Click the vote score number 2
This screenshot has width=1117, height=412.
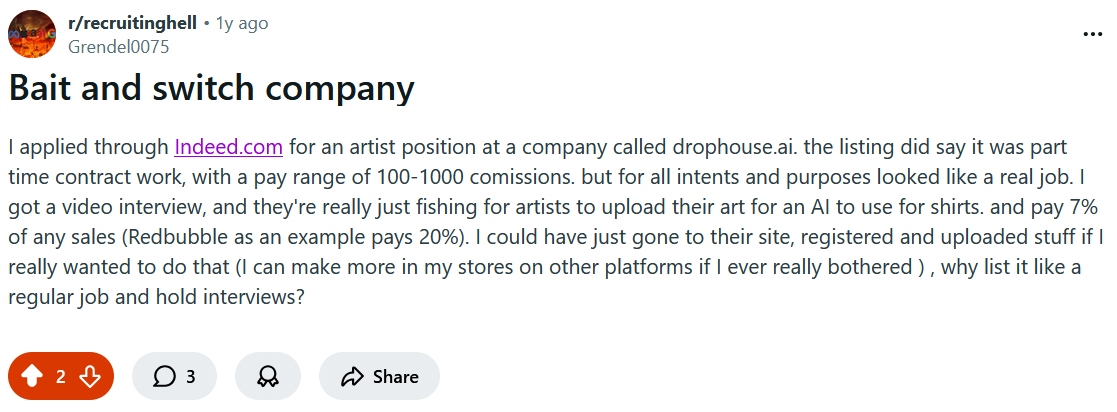tap(61, 377)
